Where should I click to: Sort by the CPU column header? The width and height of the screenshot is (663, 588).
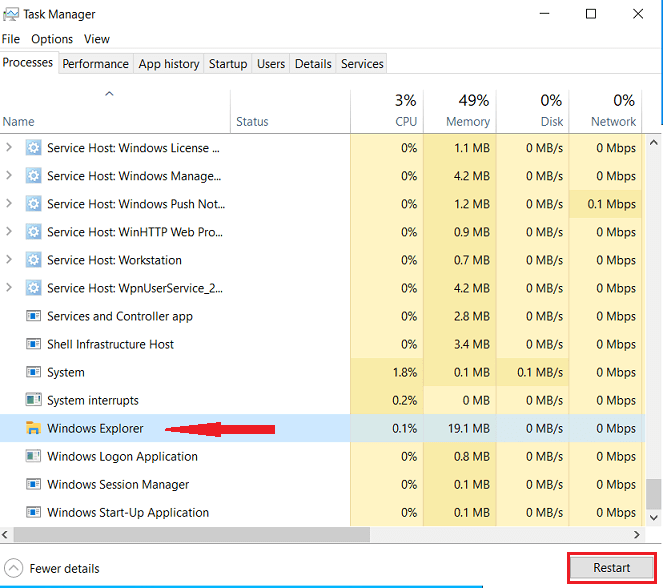387,112
